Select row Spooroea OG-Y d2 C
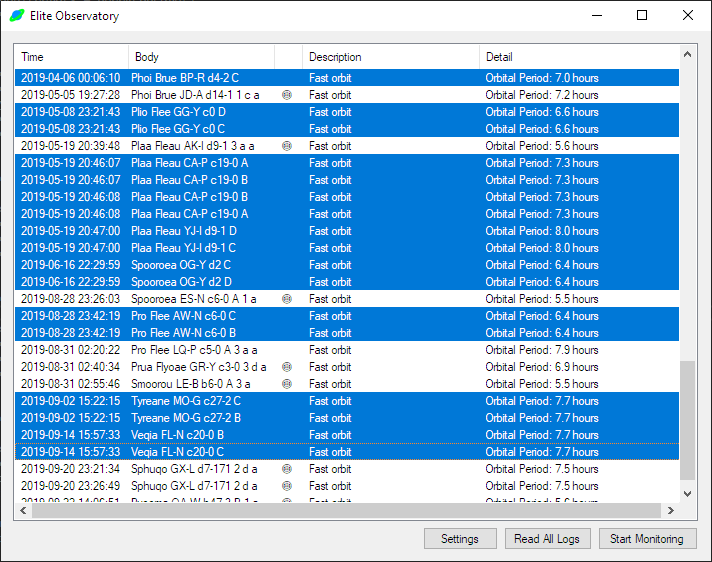The width and height of the screenshot is (712, 562). pyautogui.click(x=347, y=265)
